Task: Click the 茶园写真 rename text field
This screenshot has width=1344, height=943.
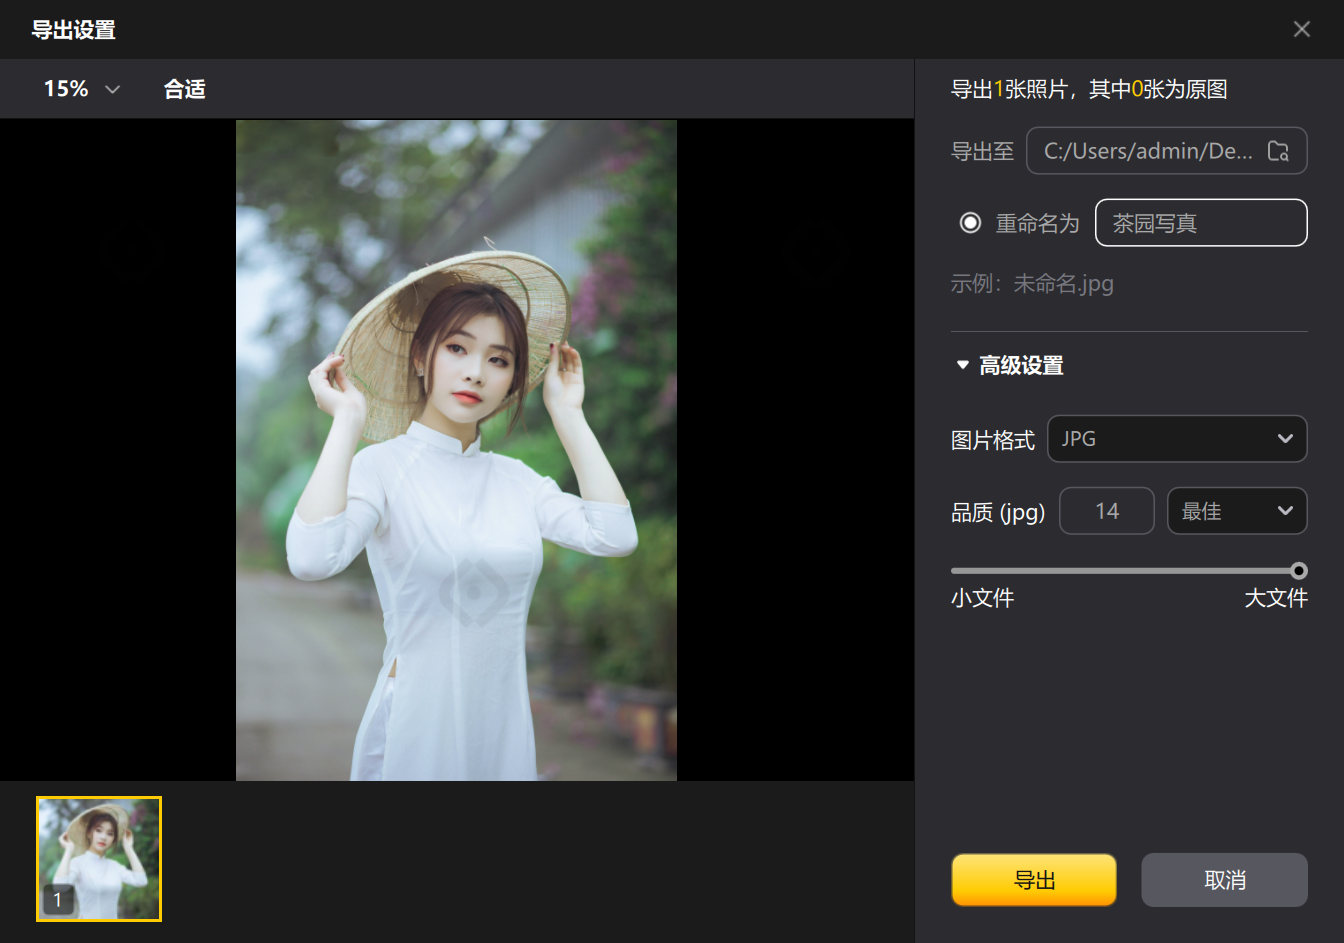Action: coord(1200,223)
